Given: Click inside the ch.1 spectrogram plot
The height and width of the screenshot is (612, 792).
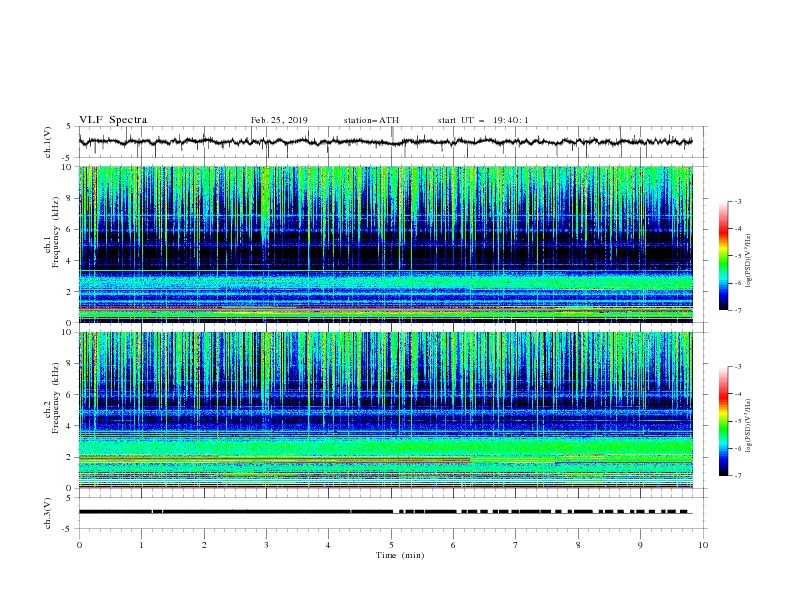Looking at the screenshot, I should (386, 244).
